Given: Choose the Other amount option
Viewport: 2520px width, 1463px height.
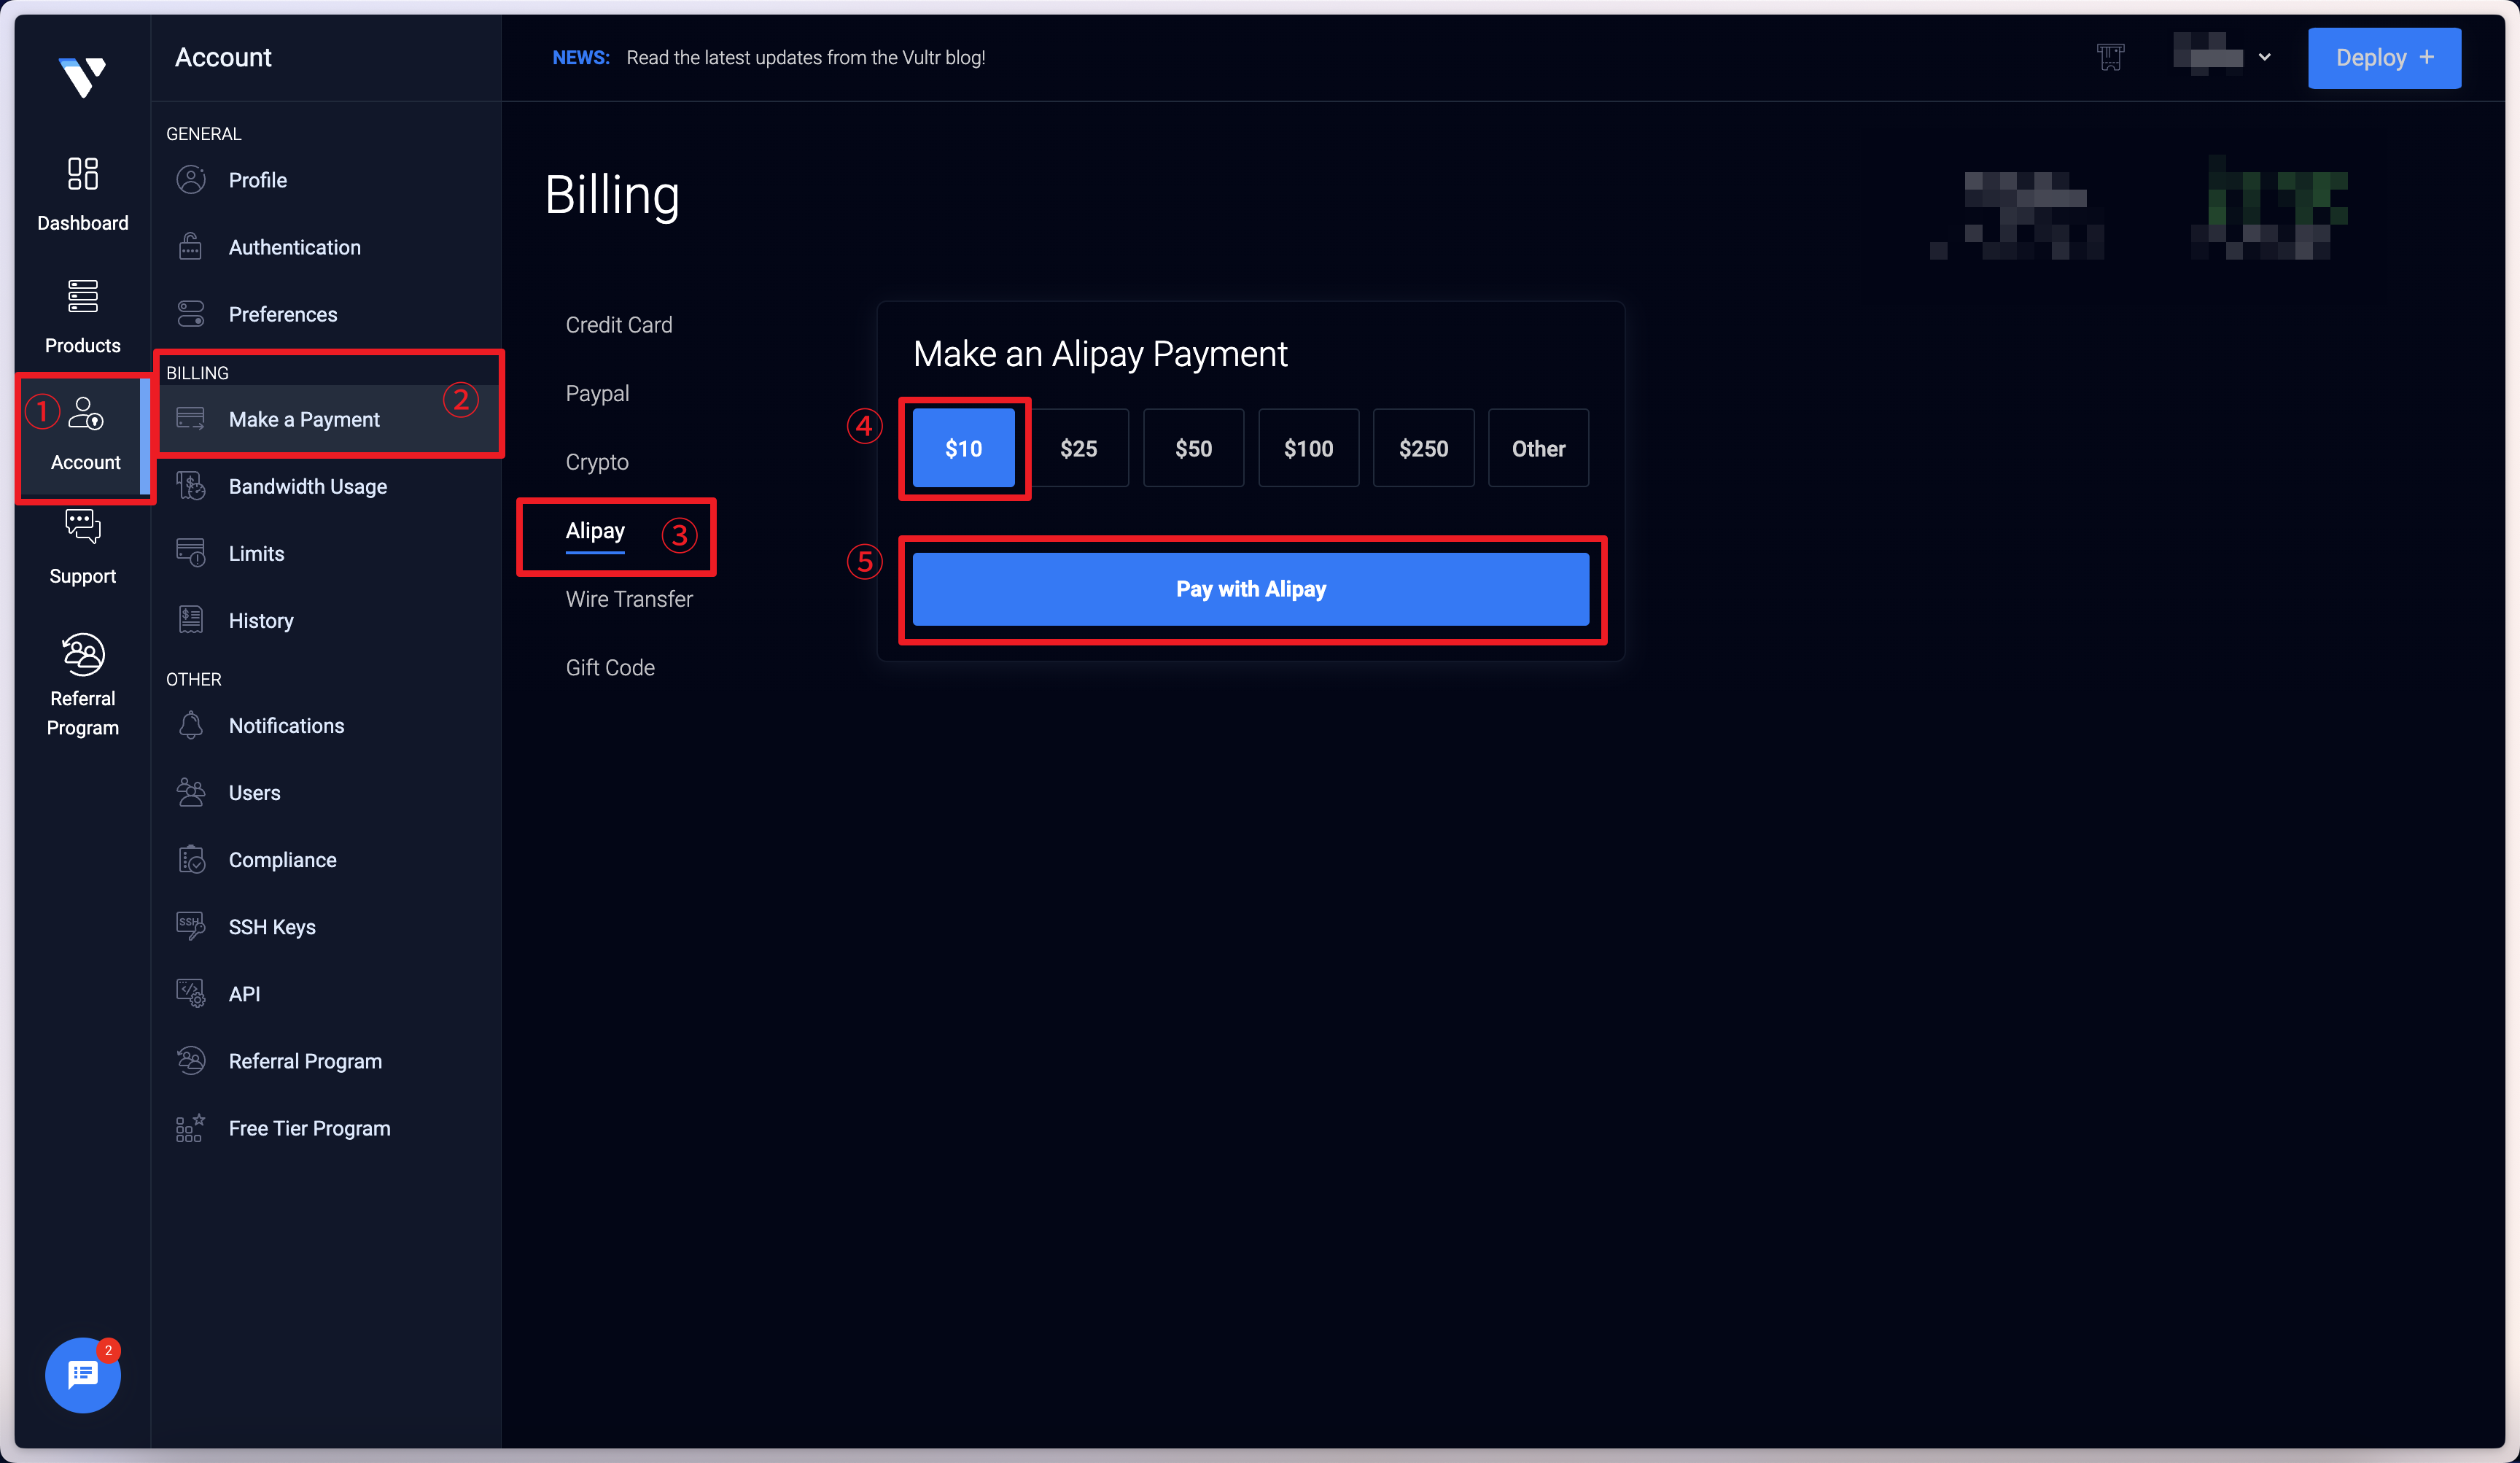Looking at the screenshot, I should point(1538,448).
